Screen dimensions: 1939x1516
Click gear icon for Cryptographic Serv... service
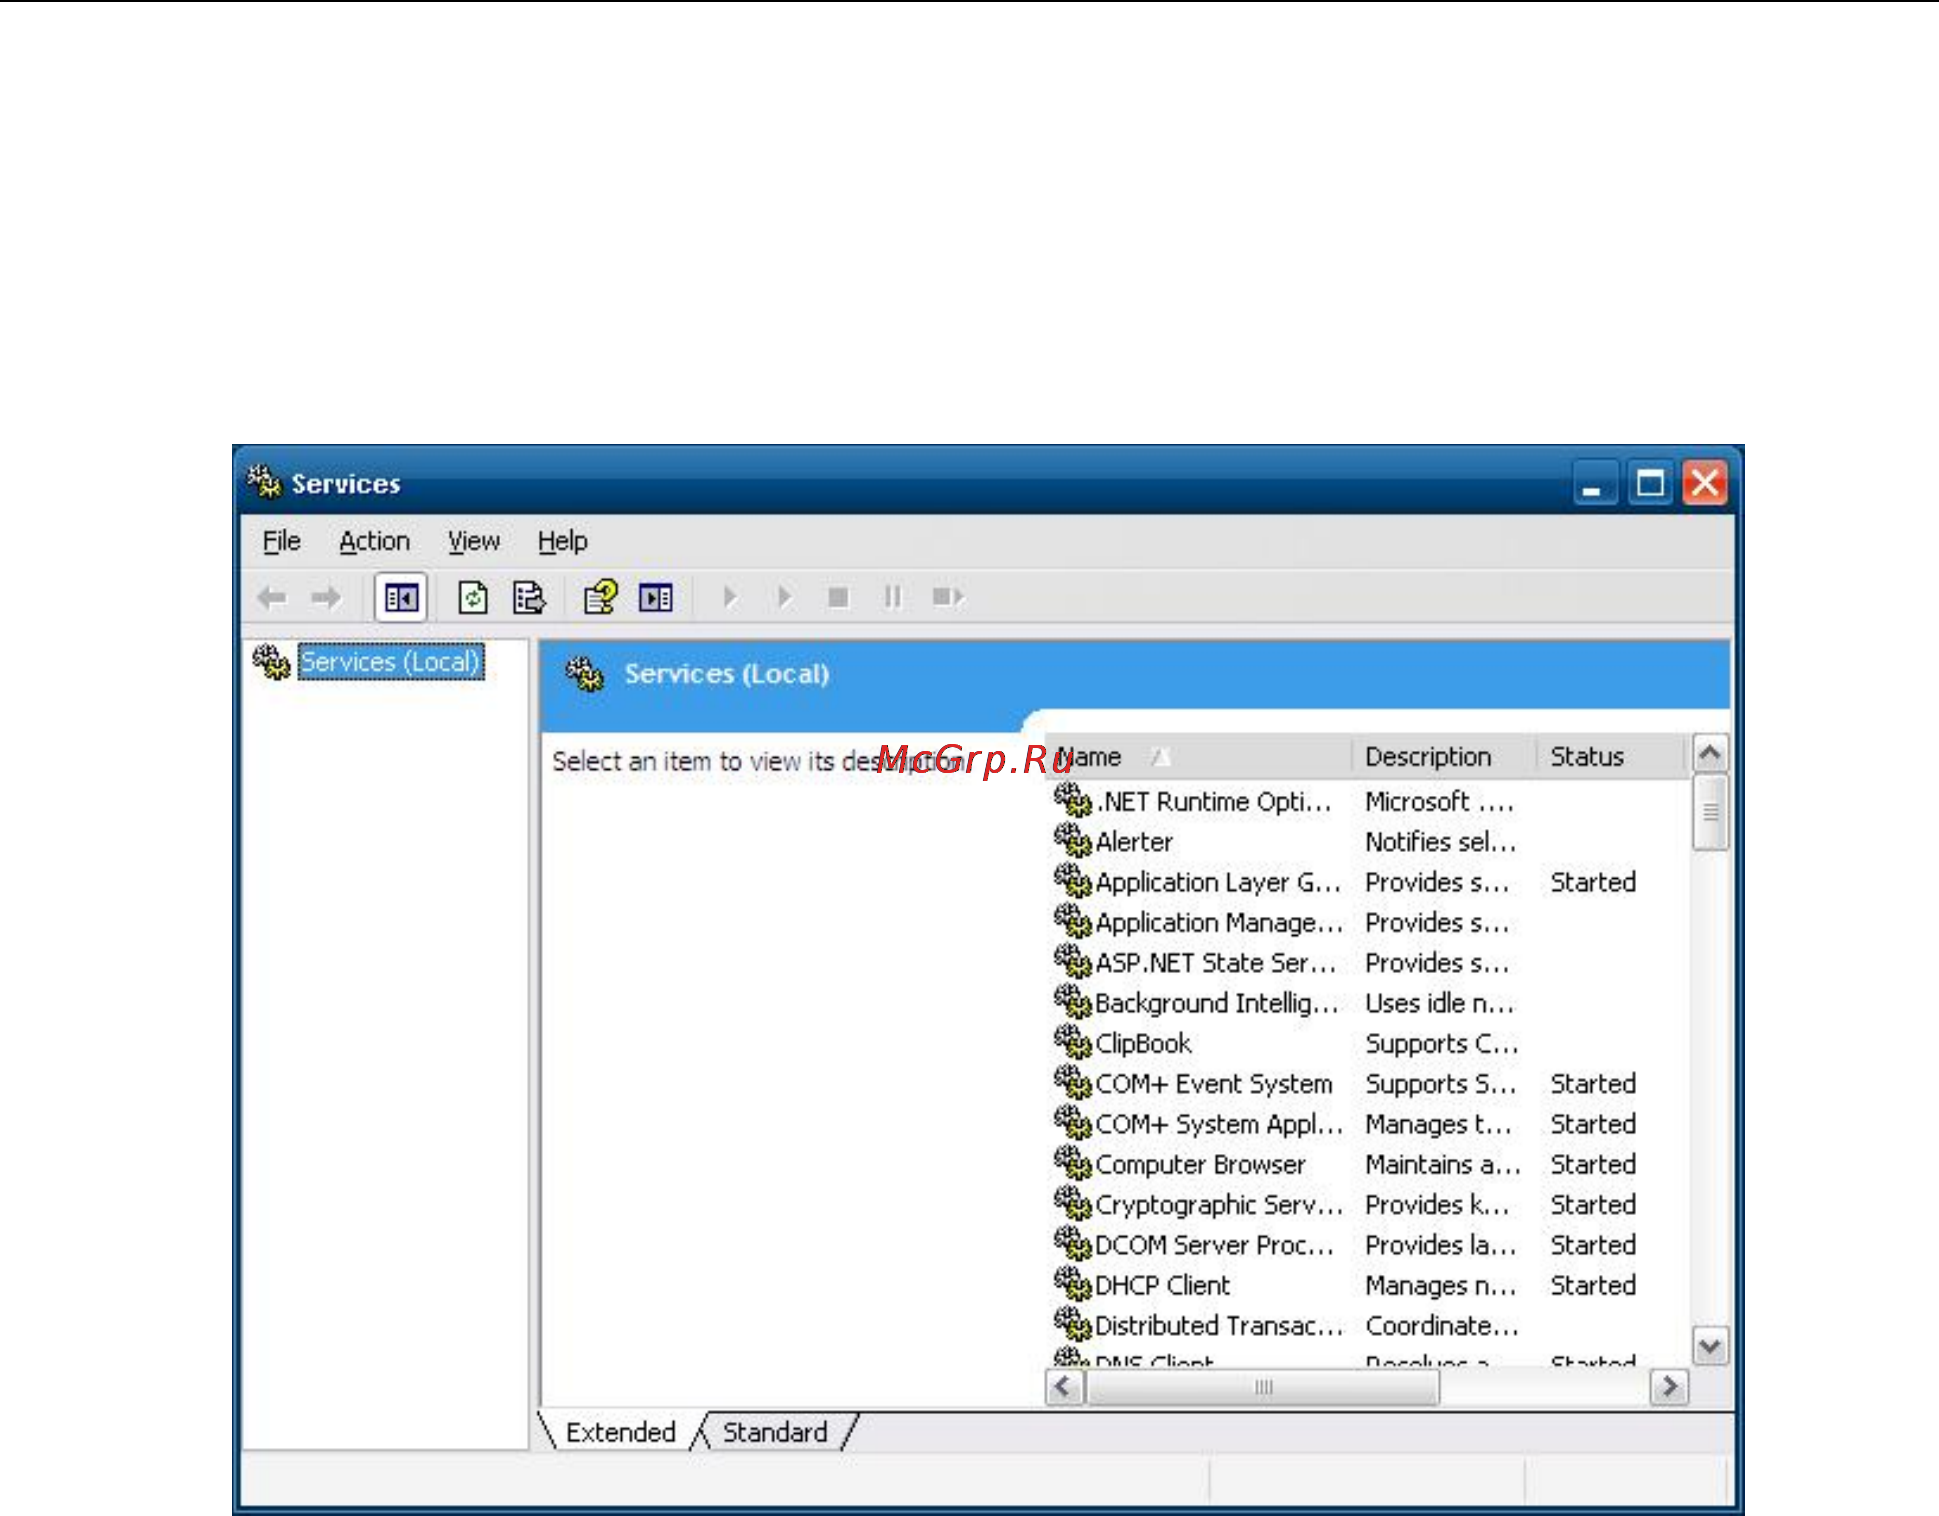[1072, 1204]
